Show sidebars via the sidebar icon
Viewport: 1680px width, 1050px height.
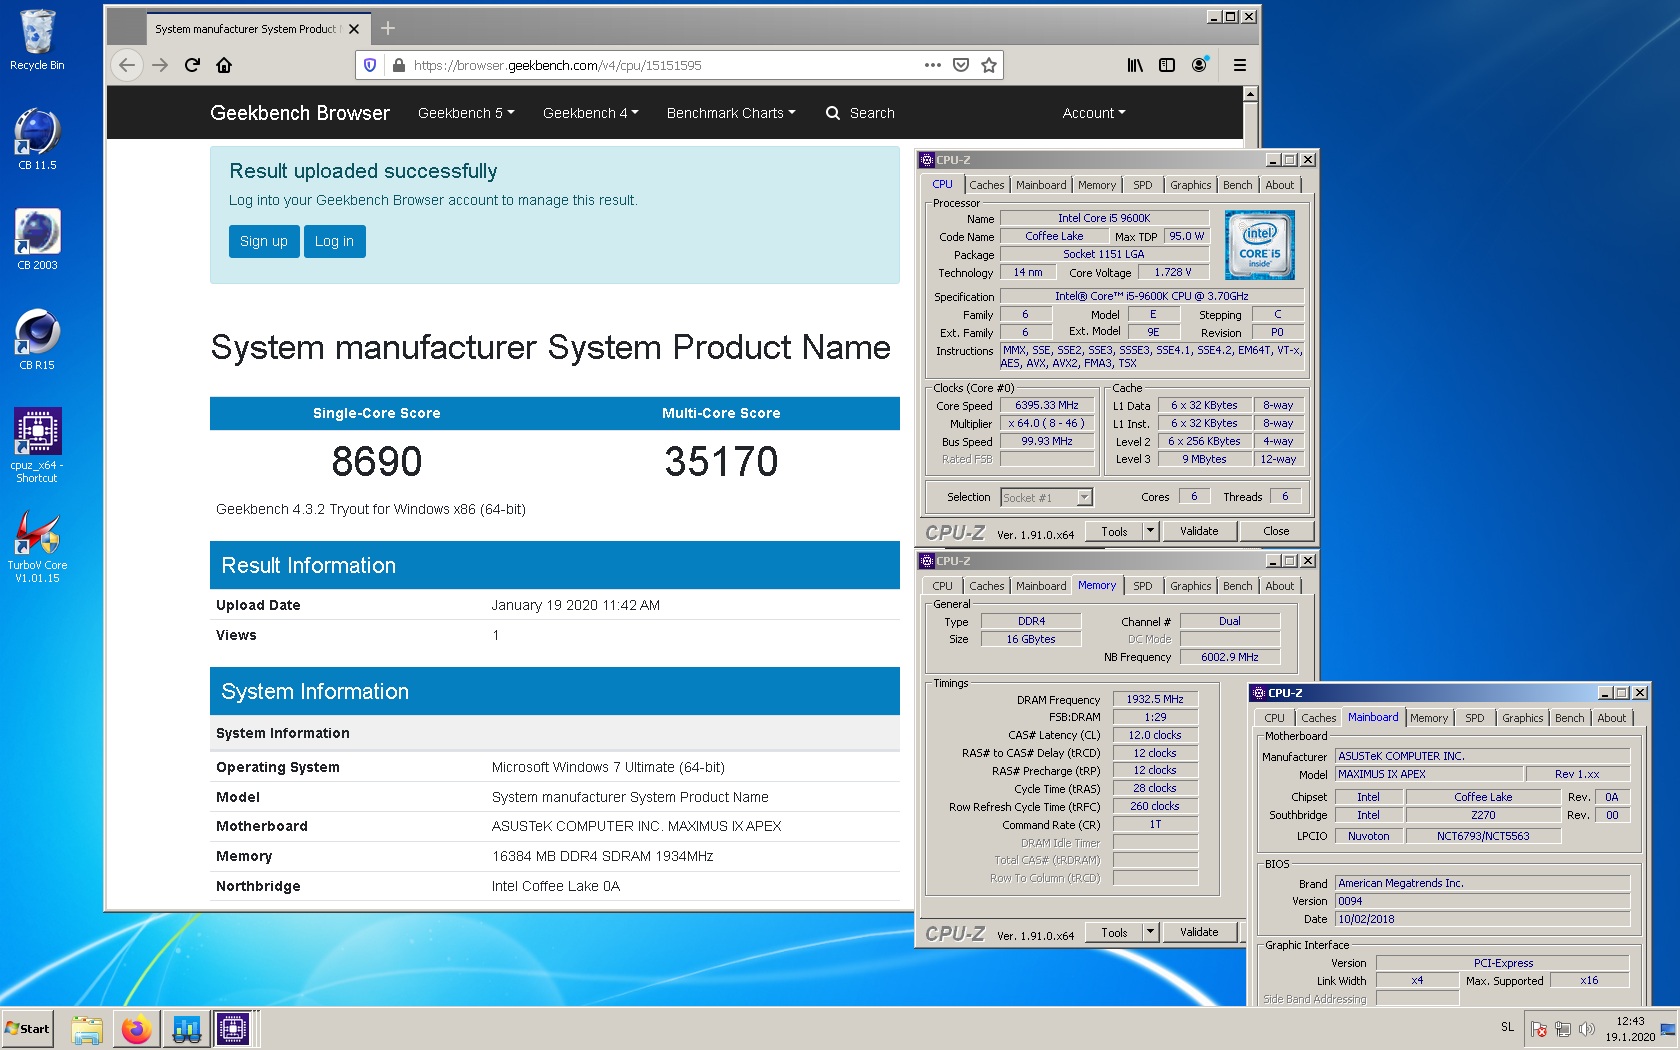[1167, 65]
